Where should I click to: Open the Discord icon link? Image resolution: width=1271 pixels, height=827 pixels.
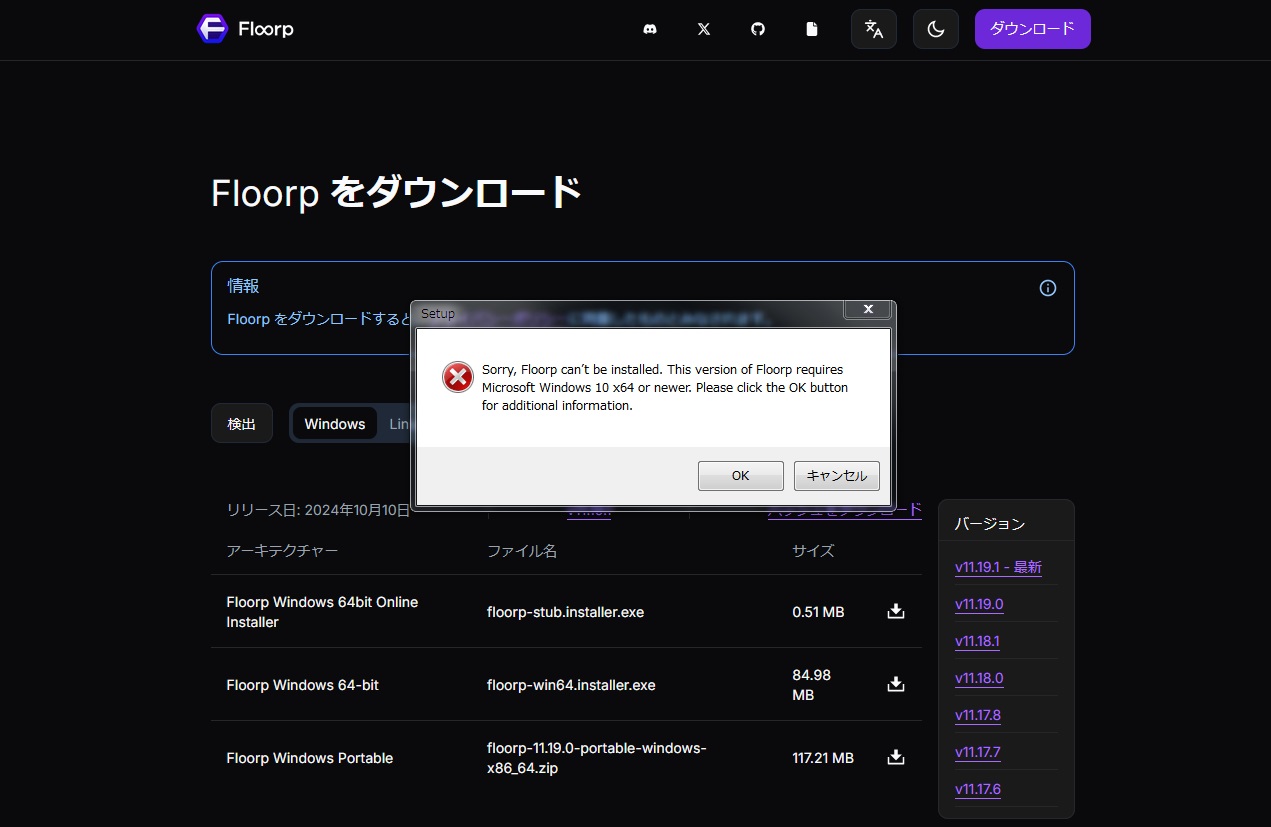650,29
